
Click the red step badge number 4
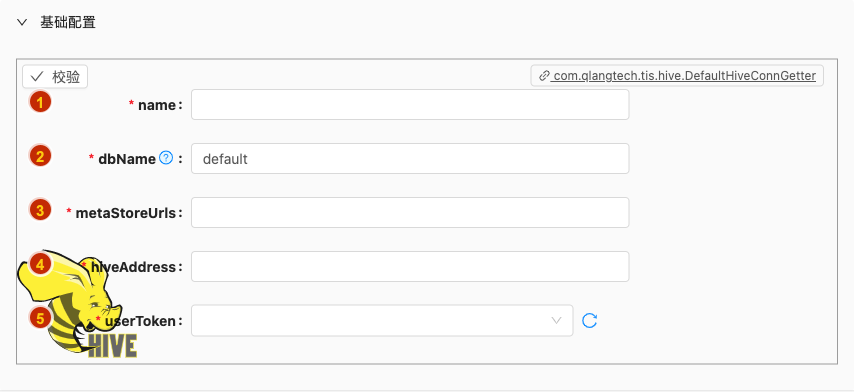click(x=40, y=264)
